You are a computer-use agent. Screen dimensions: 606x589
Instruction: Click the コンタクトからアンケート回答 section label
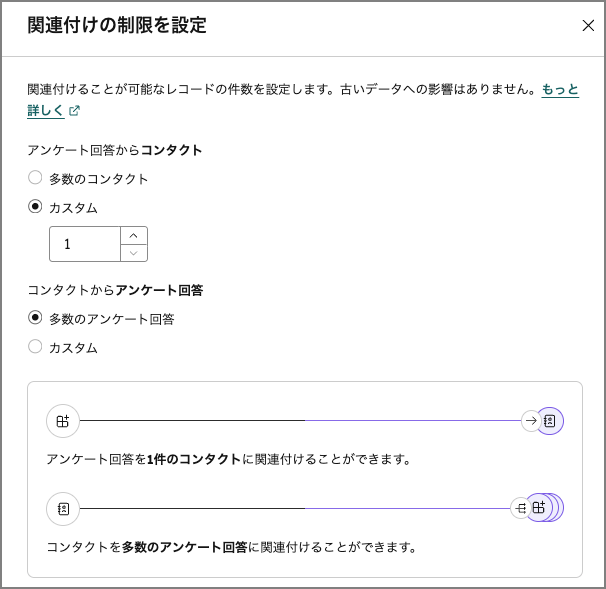pyautogui.click(x=115, y=290)
